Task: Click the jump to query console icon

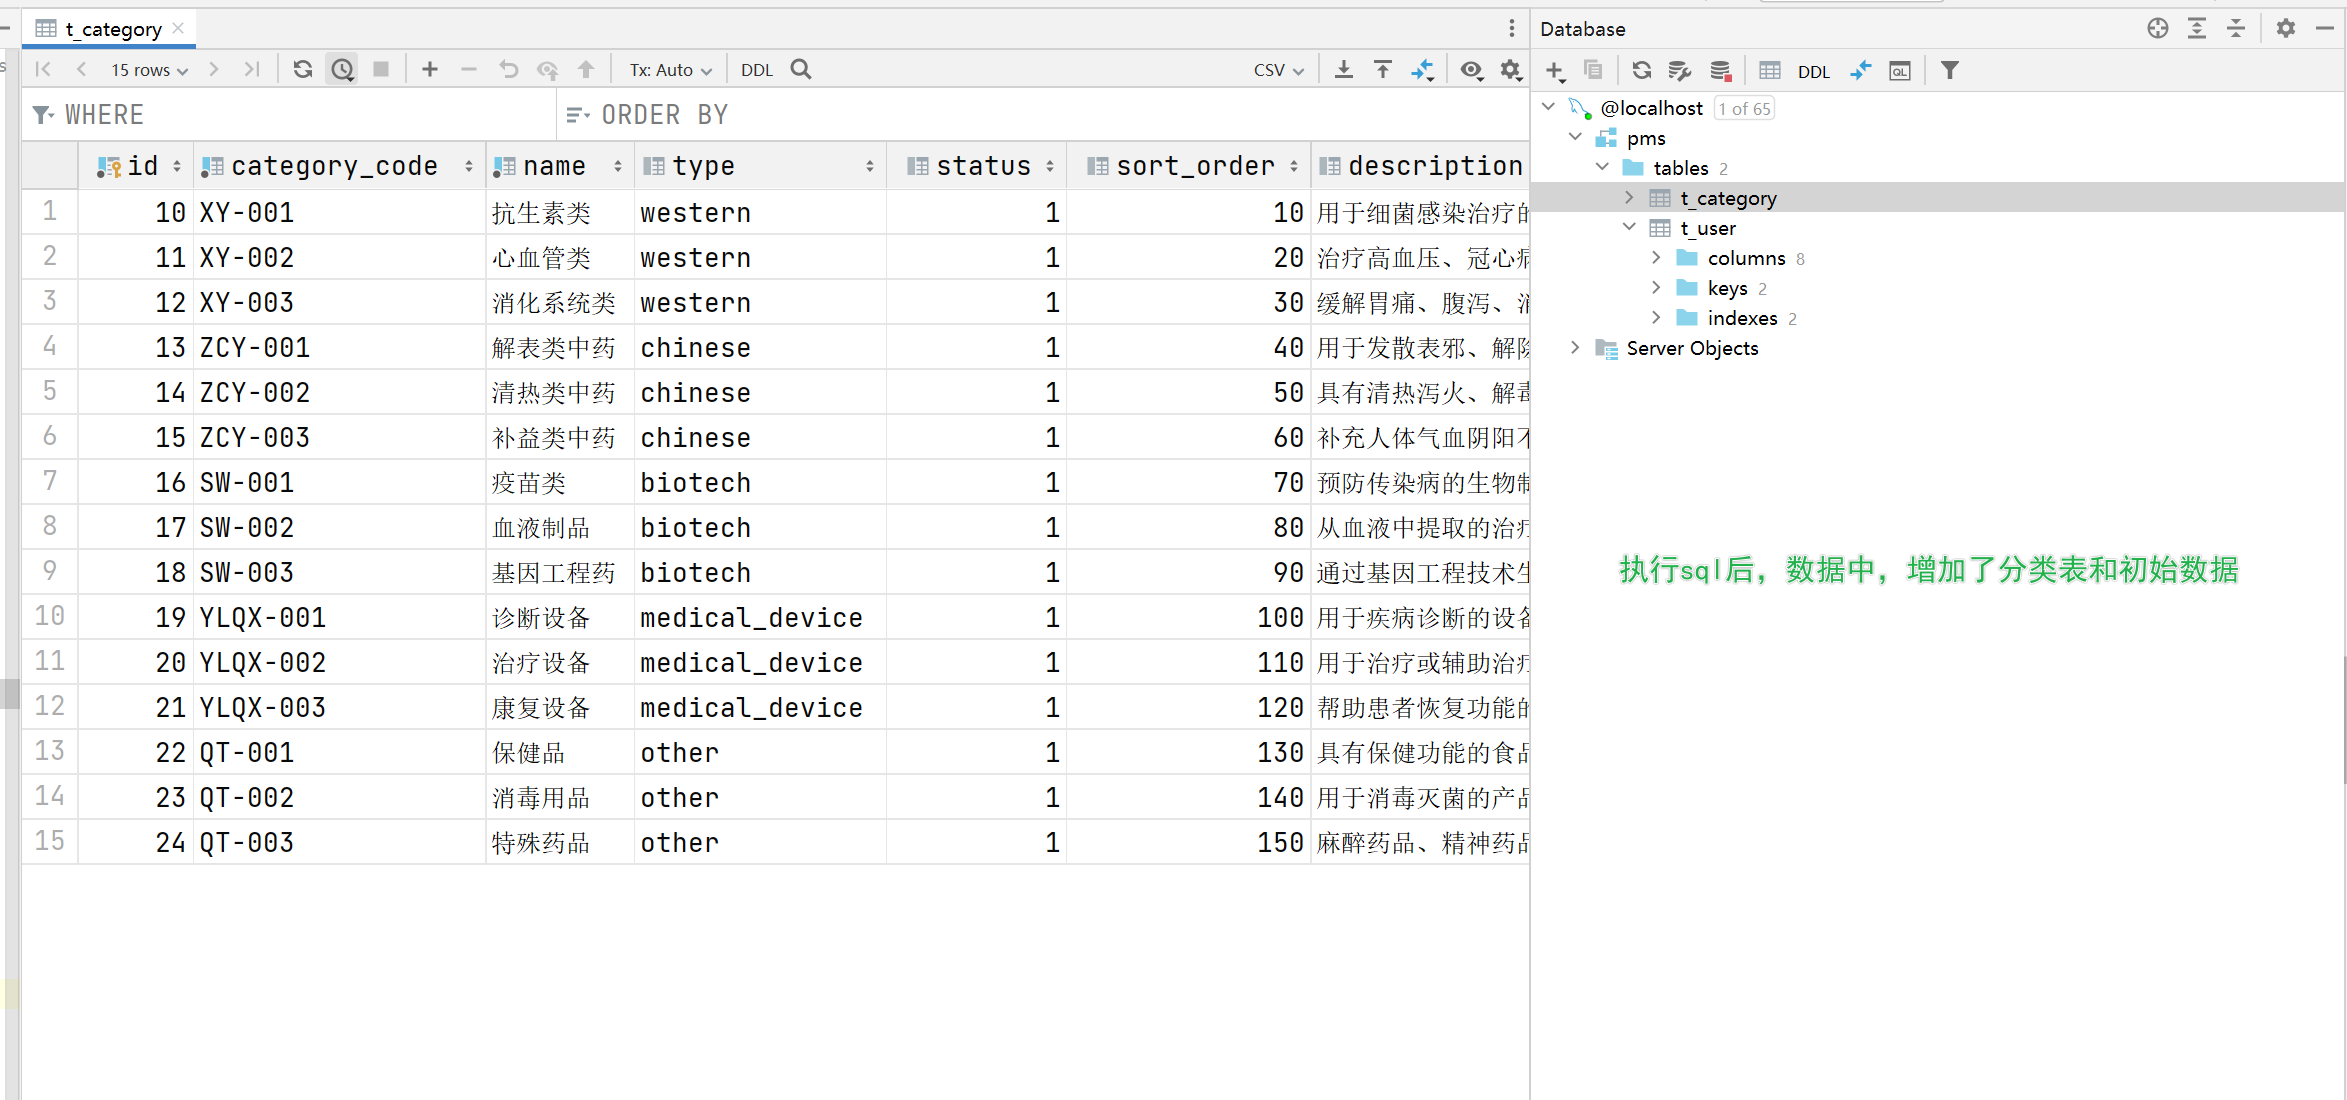Action: (x=1899, y=70)
